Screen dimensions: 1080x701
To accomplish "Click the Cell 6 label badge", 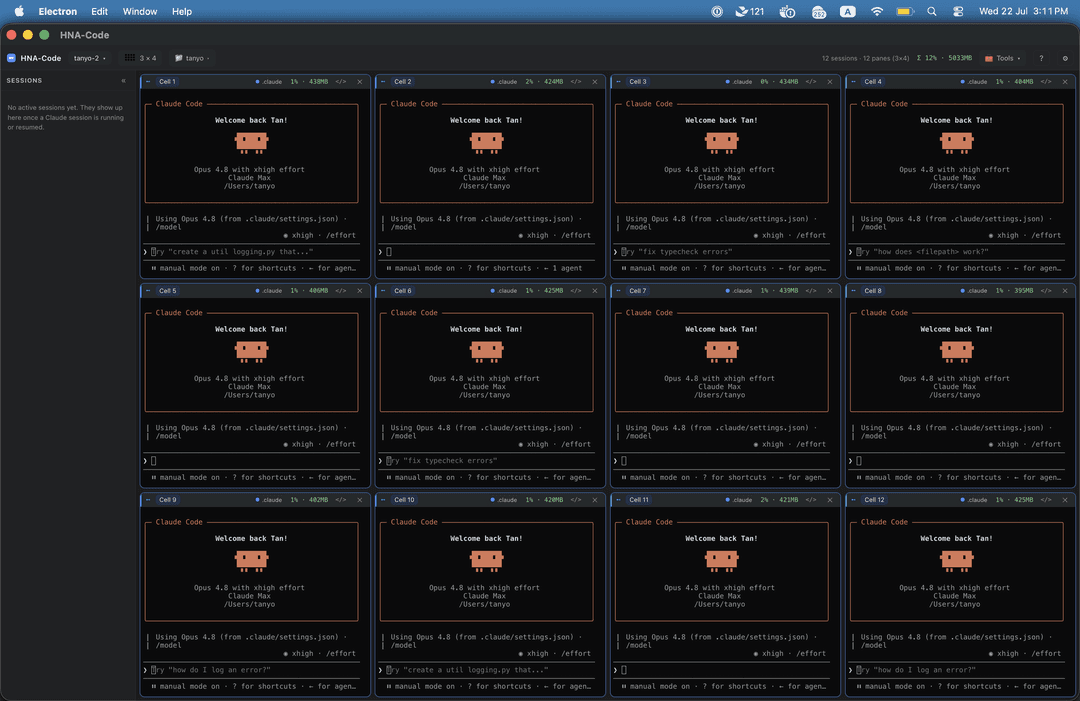I will 402,291.
